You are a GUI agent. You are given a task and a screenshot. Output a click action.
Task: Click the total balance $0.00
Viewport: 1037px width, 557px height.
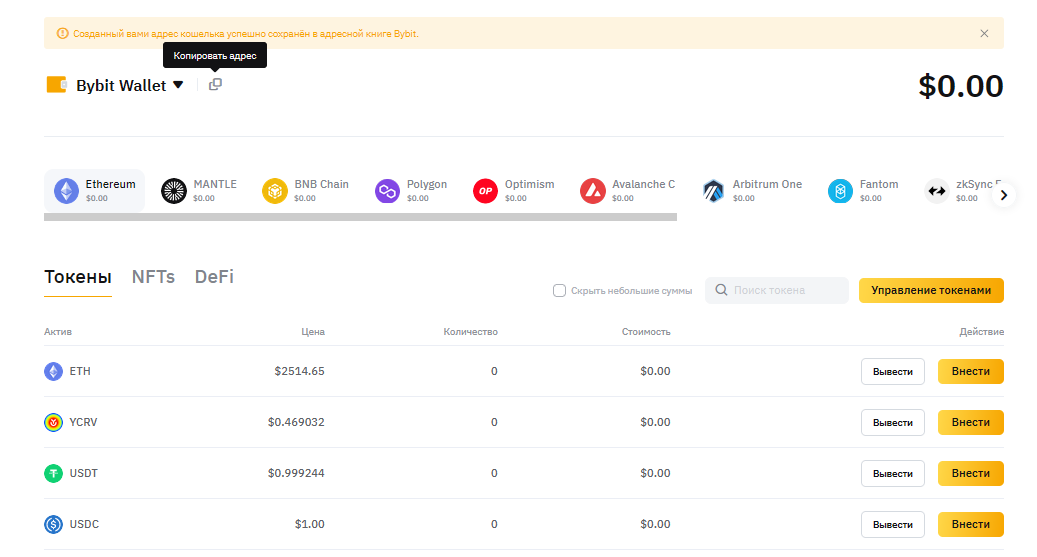point(961,86)
